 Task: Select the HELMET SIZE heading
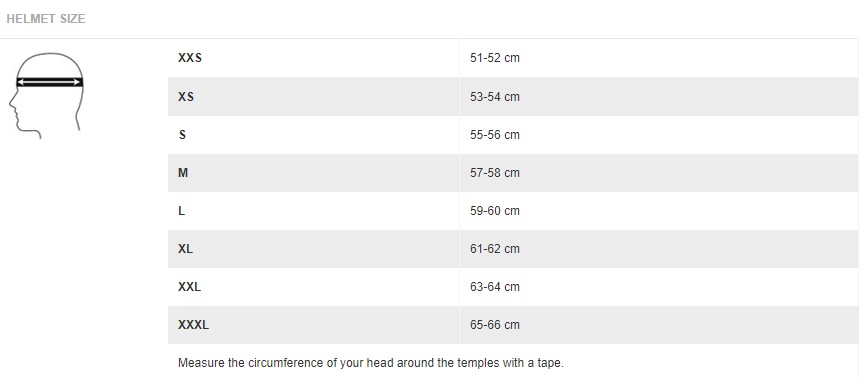coord(46,19)
